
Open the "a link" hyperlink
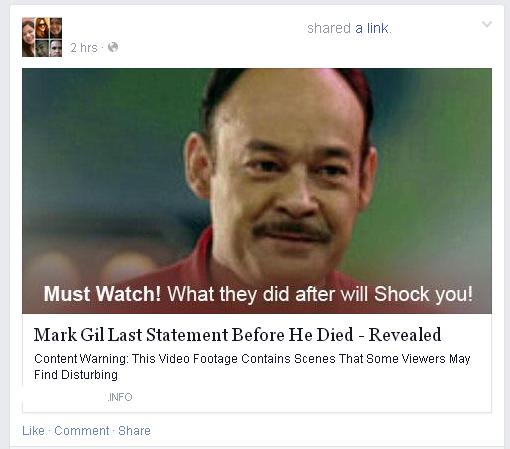[372, 28]
